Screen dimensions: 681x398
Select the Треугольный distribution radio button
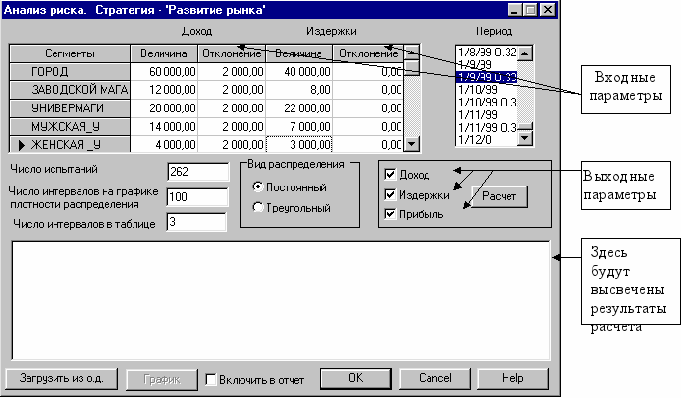(x=258, y=207)
